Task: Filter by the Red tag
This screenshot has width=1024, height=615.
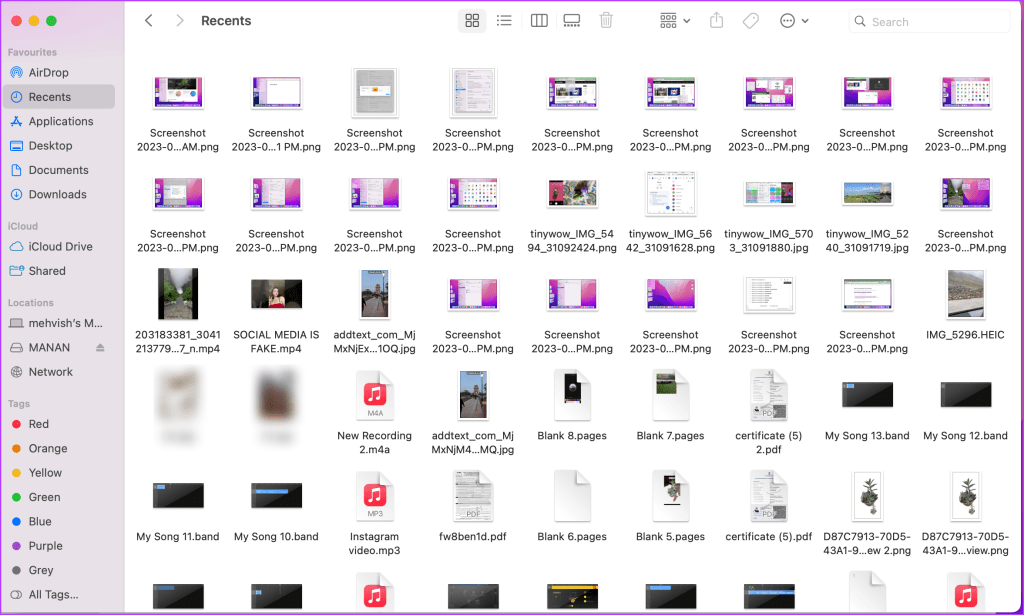Action: (x=59, y=424)
